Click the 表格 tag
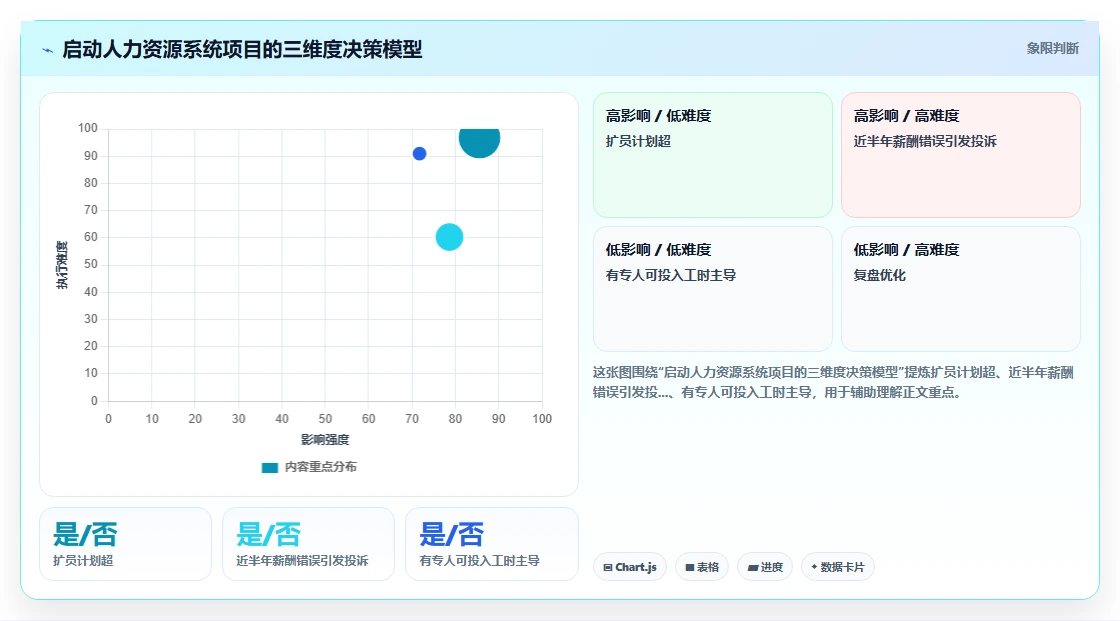The height and width of the screenshot is (621, 1120). tap(702, 567)
